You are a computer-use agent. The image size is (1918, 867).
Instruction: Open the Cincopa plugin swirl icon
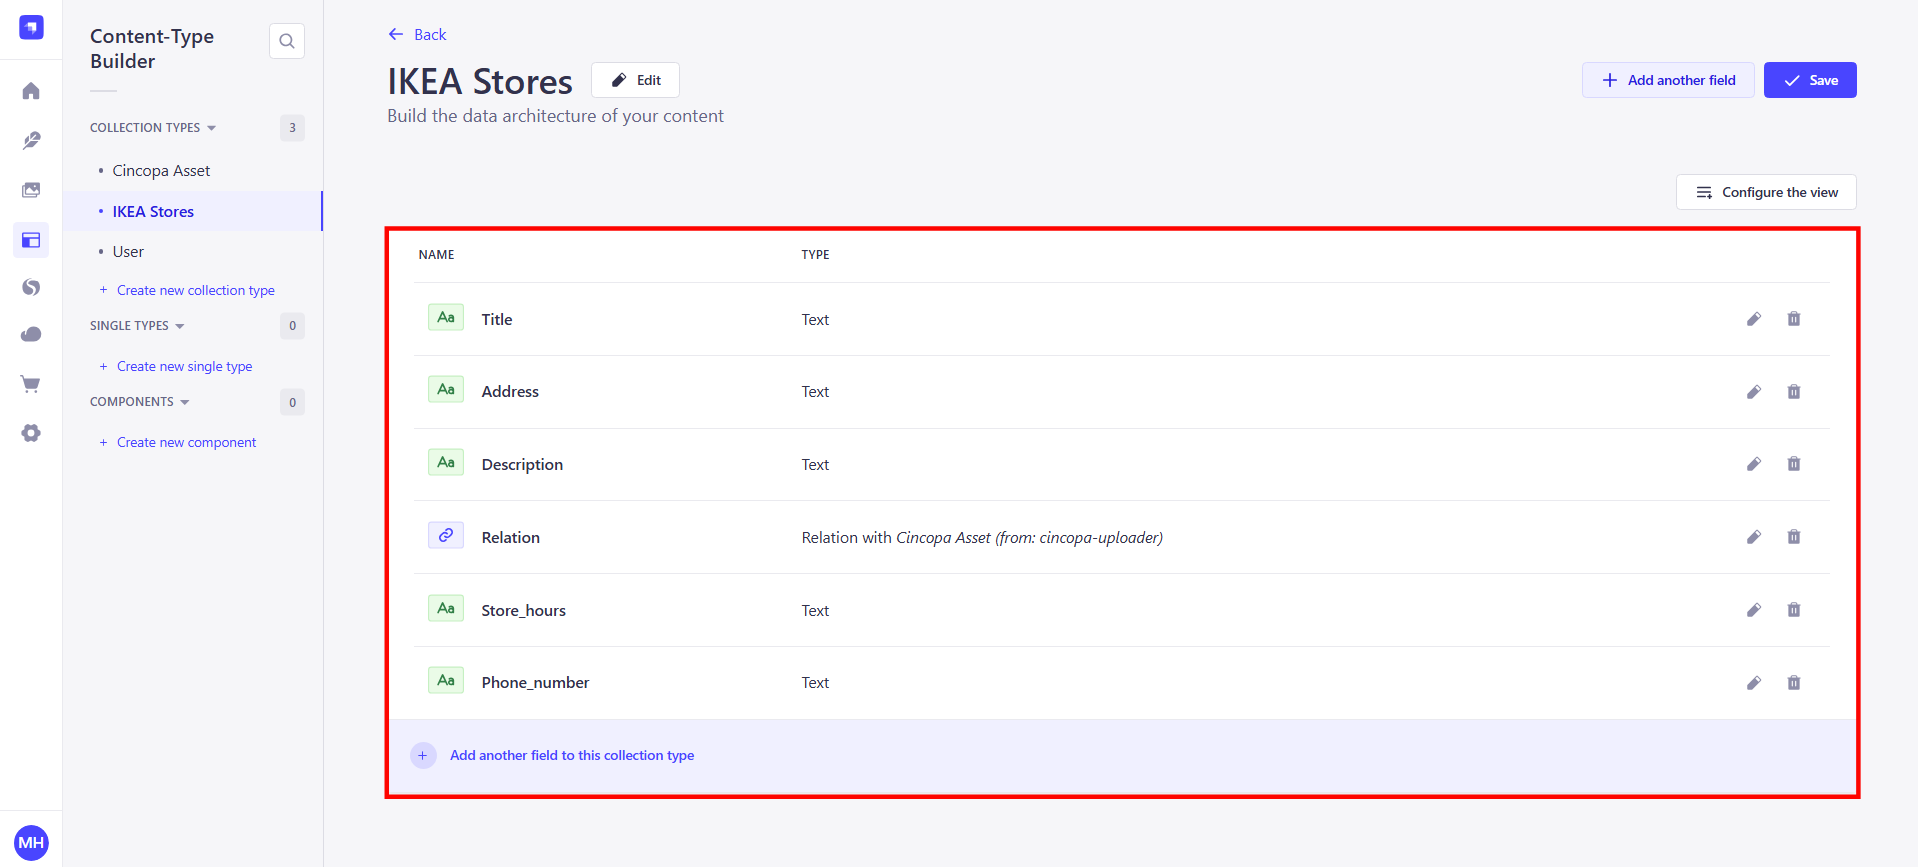[x=31, y=288]
